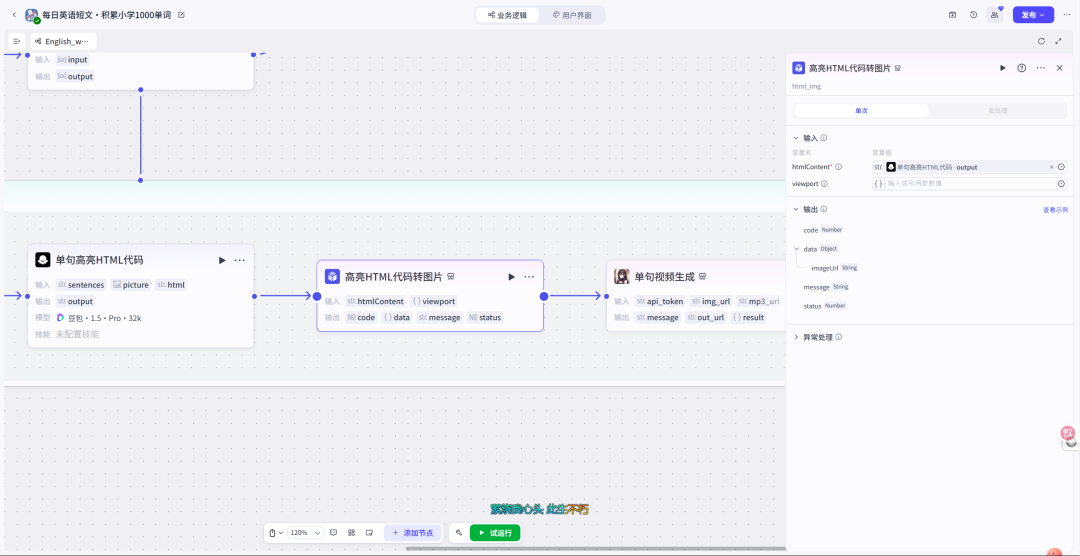Collapse the data Object output tree

797,249
